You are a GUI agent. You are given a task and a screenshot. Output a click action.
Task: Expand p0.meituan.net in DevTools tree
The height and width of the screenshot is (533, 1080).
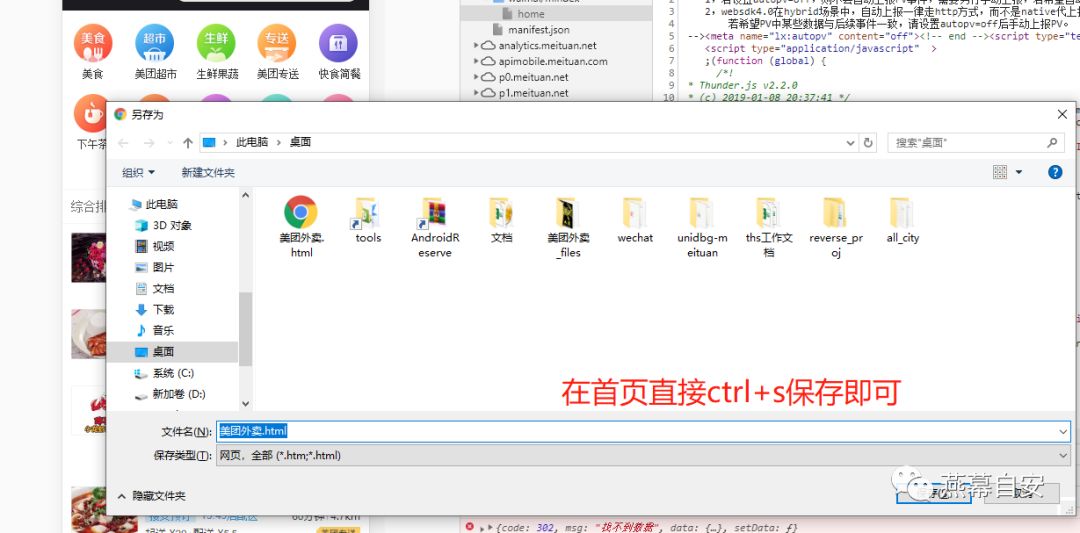476,77
